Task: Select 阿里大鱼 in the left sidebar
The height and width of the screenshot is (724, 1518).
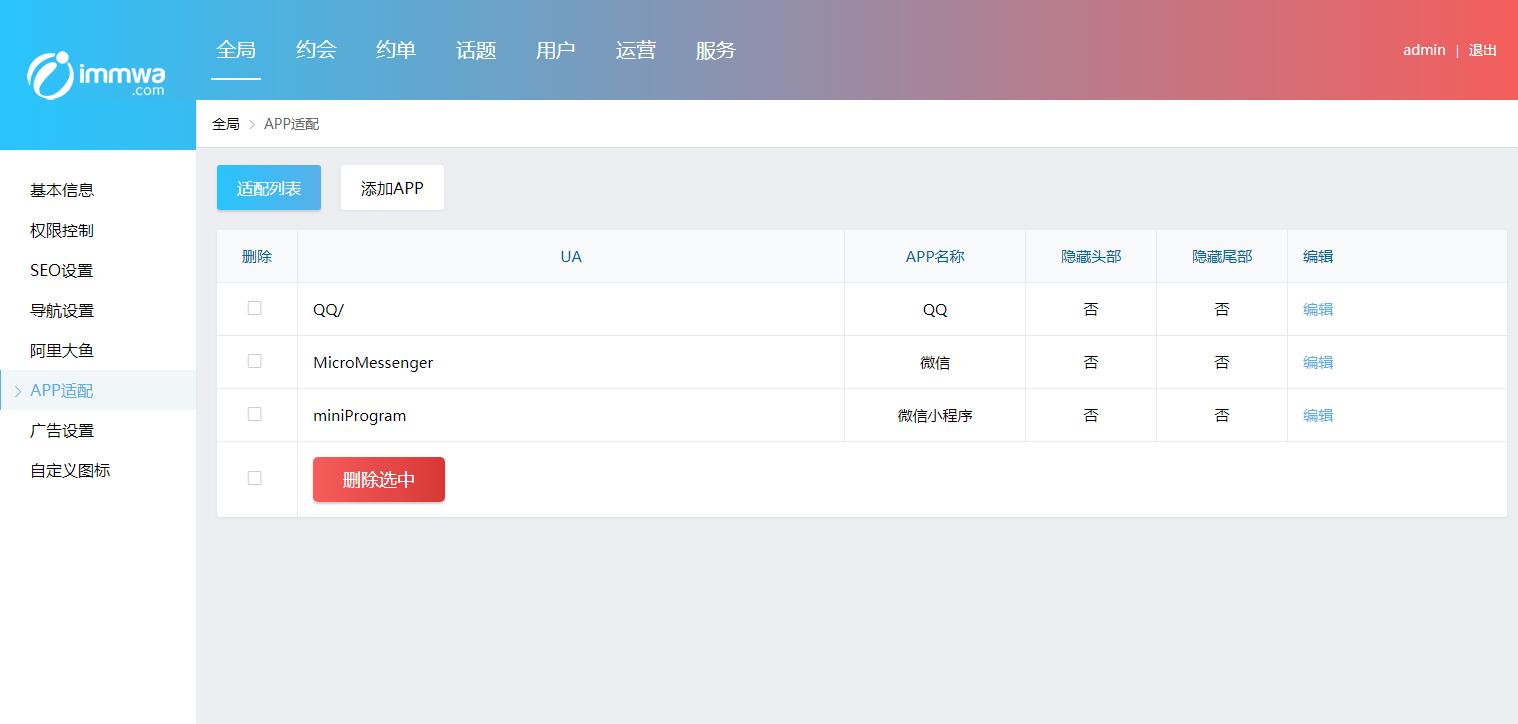Action: pos(62,351)
